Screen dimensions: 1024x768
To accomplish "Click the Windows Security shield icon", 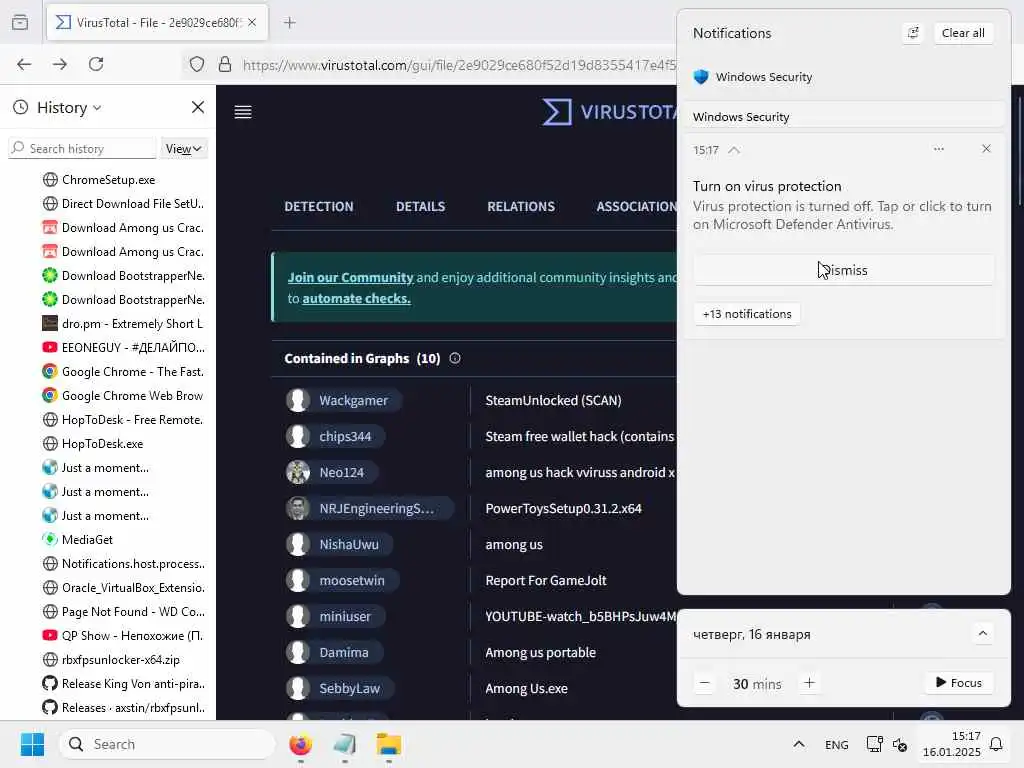I will [x=701, y=77].
